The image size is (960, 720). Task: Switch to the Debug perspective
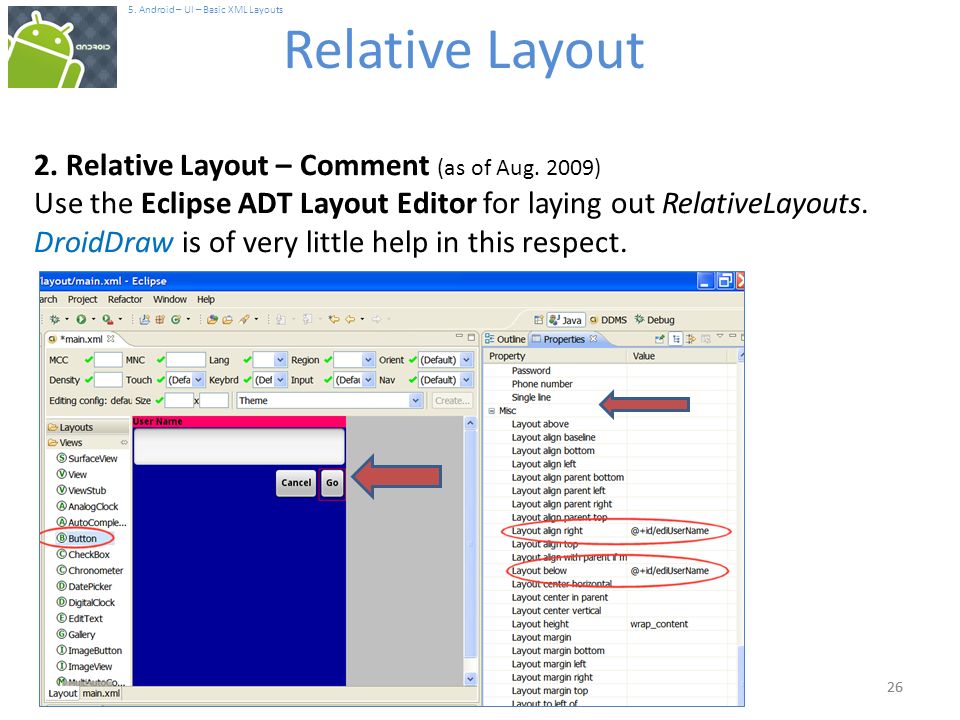[654, 320]
